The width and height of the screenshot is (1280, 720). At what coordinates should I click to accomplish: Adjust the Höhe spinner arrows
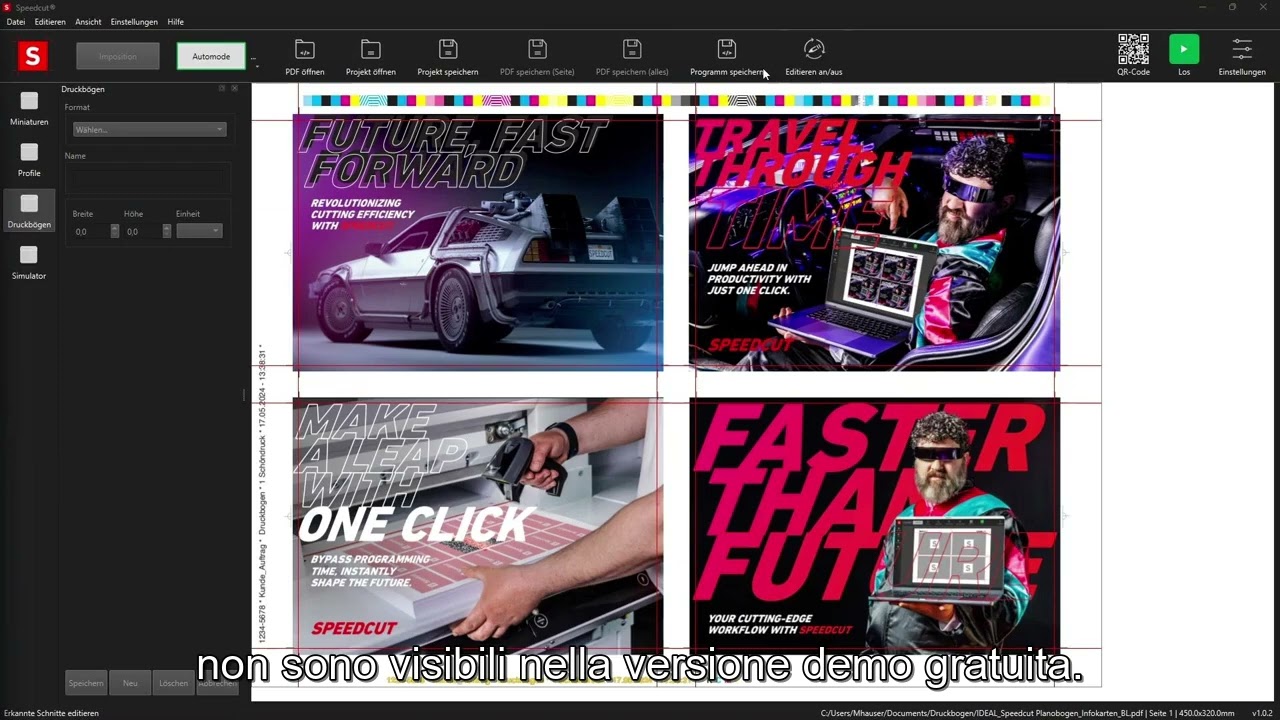[167, 231]
